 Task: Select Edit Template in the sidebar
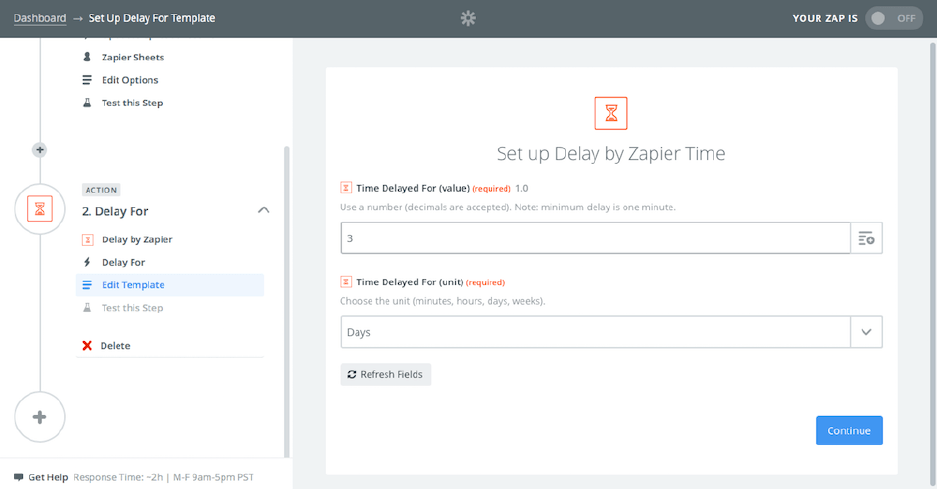(133, 285)
